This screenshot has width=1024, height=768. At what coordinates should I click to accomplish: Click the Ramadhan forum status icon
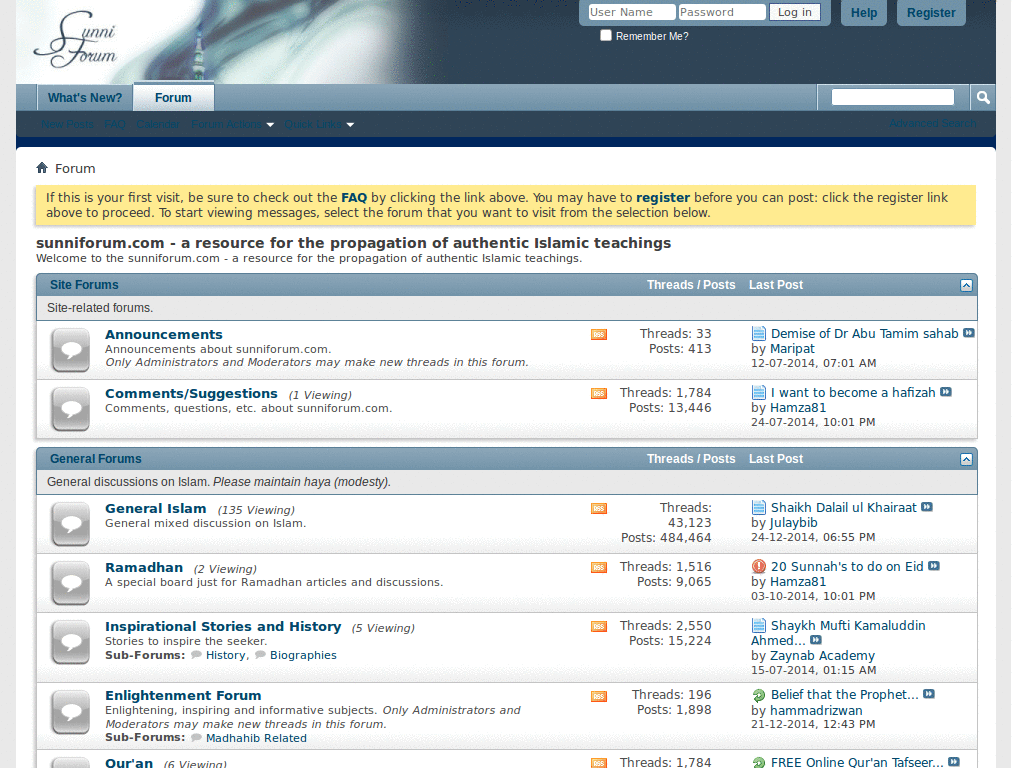tap(71, 583)
